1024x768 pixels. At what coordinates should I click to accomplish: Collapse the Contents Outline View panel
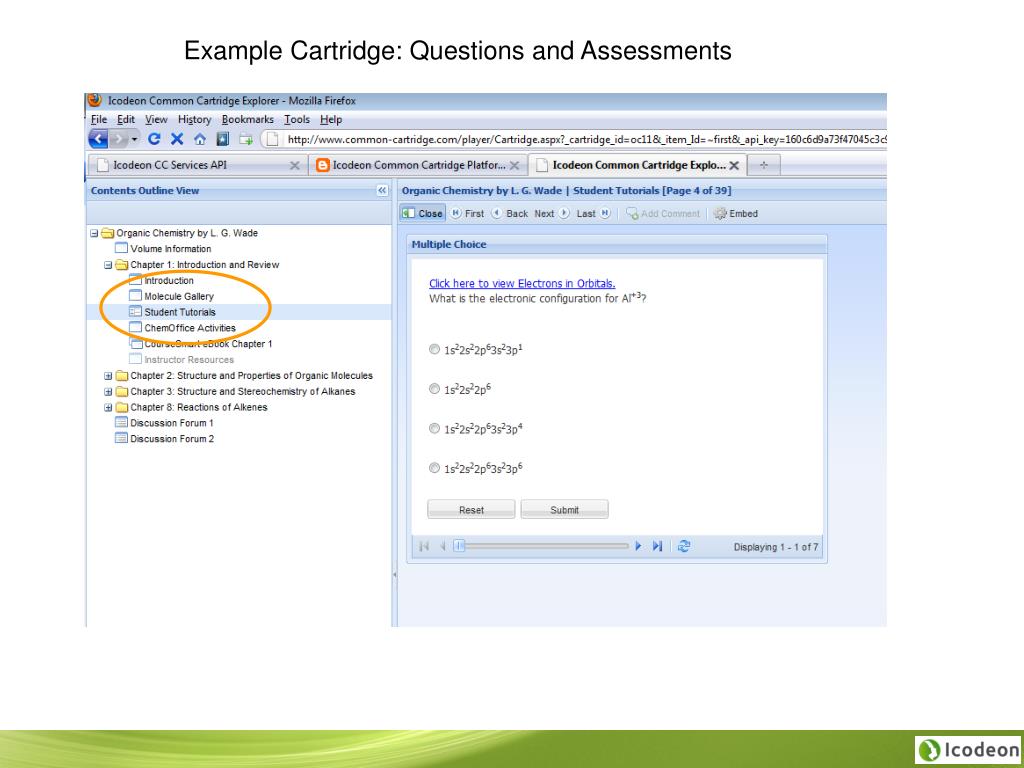tap(382, 191)
